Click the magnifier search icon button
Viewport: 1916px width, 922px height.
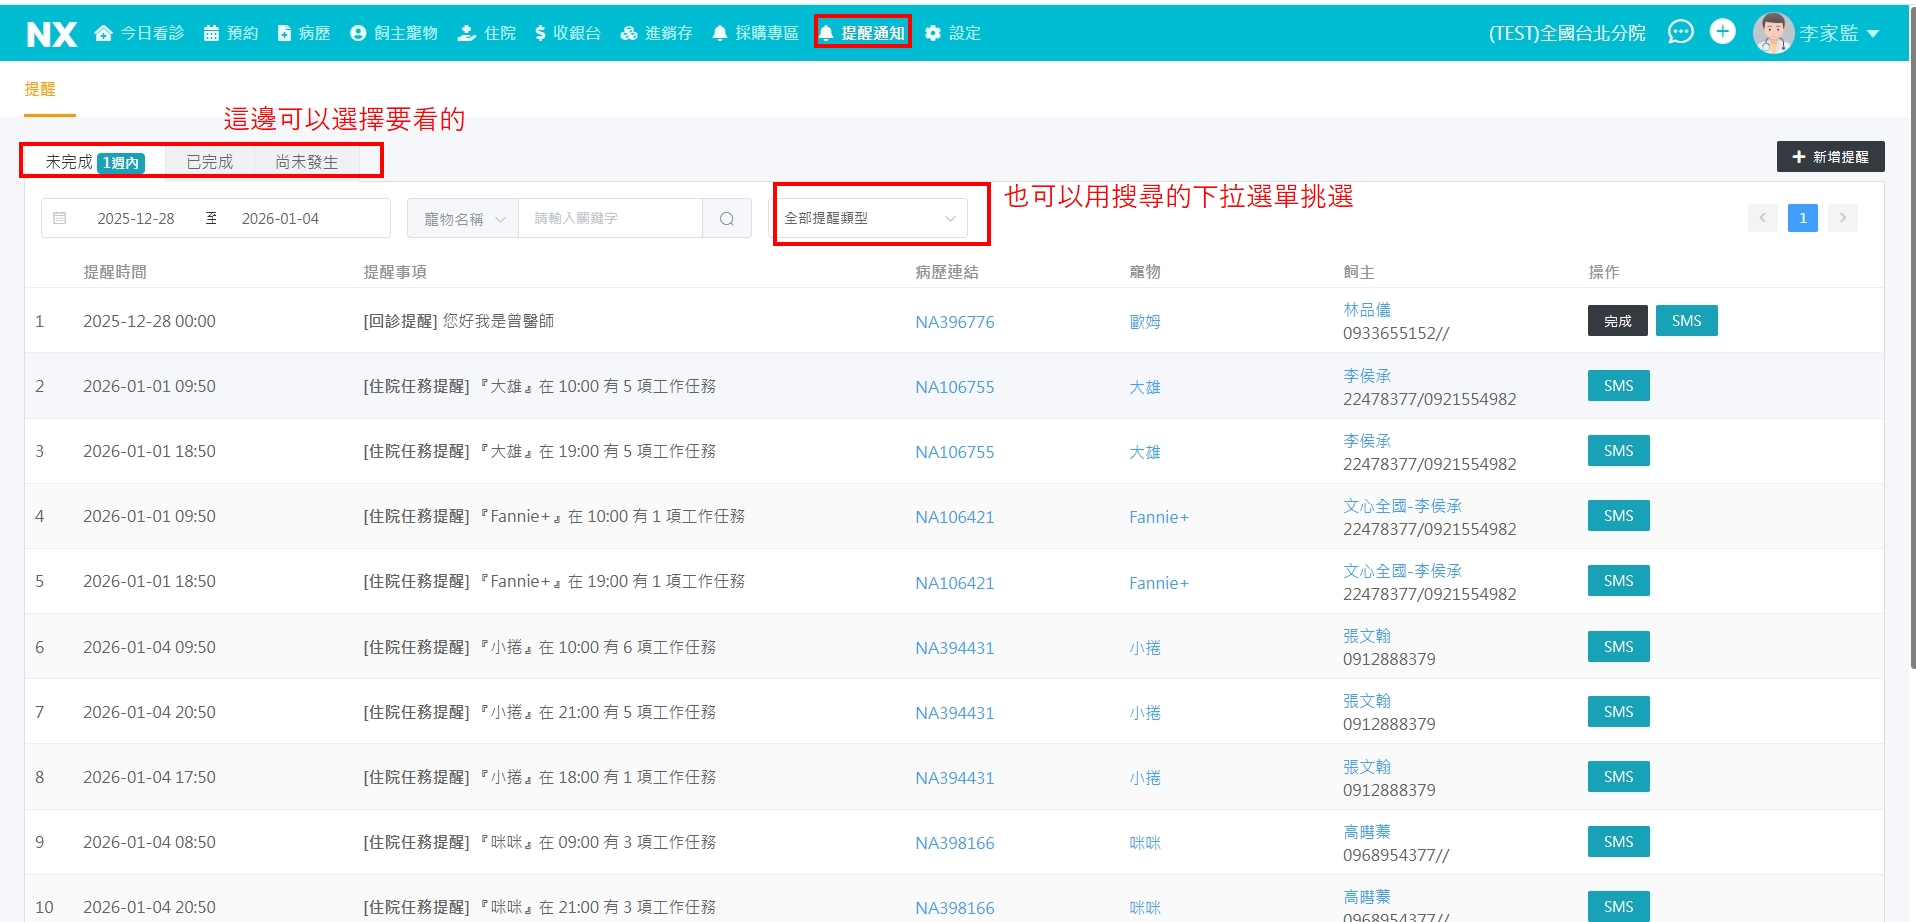click(727, 219)
